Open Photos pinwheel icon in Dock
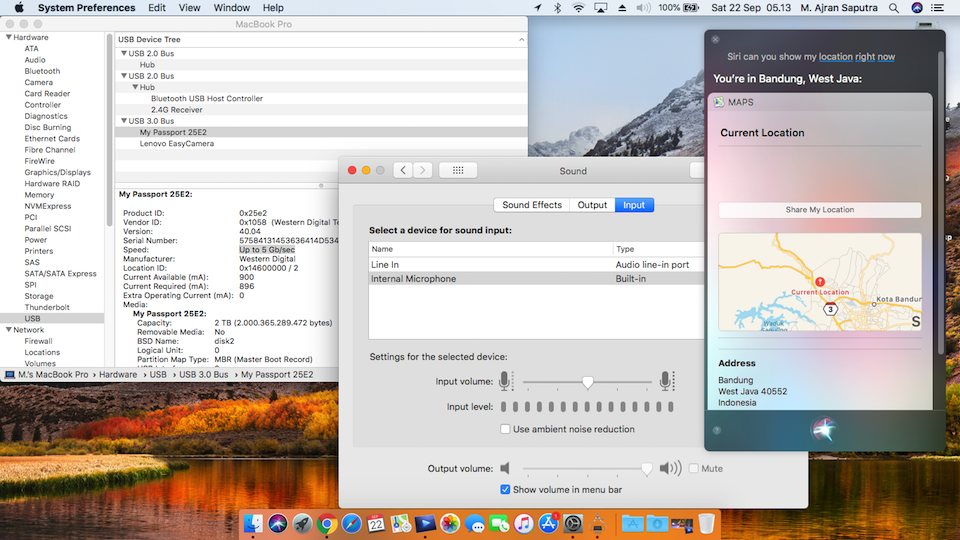Viewport: 960px width, 540px height. (x=450, y=524)
